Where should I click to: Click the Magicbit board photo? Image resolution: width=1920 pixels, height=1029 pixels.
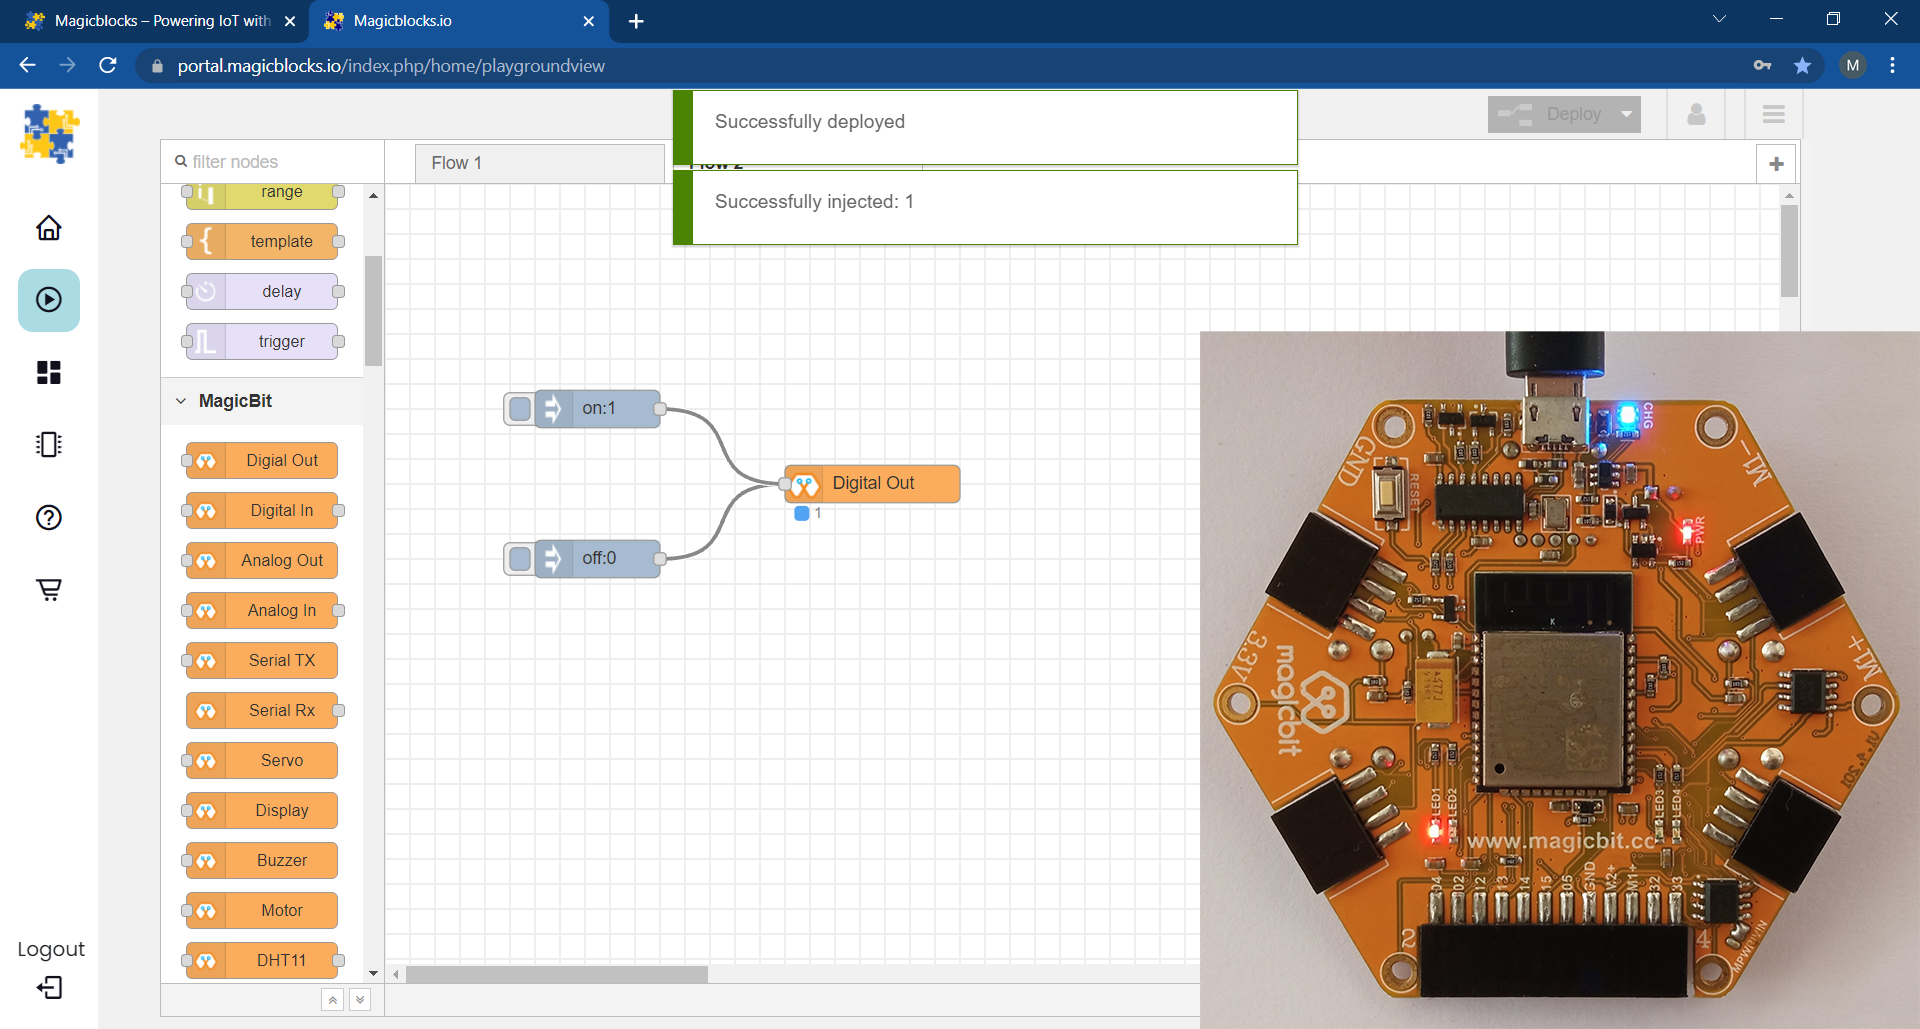click(1560, 680)
